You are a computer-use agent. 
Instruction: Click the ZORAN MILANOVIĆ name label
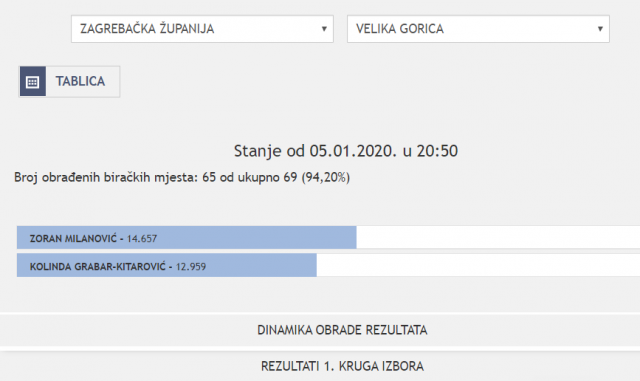pyautogui.click(x=73, y=238)
